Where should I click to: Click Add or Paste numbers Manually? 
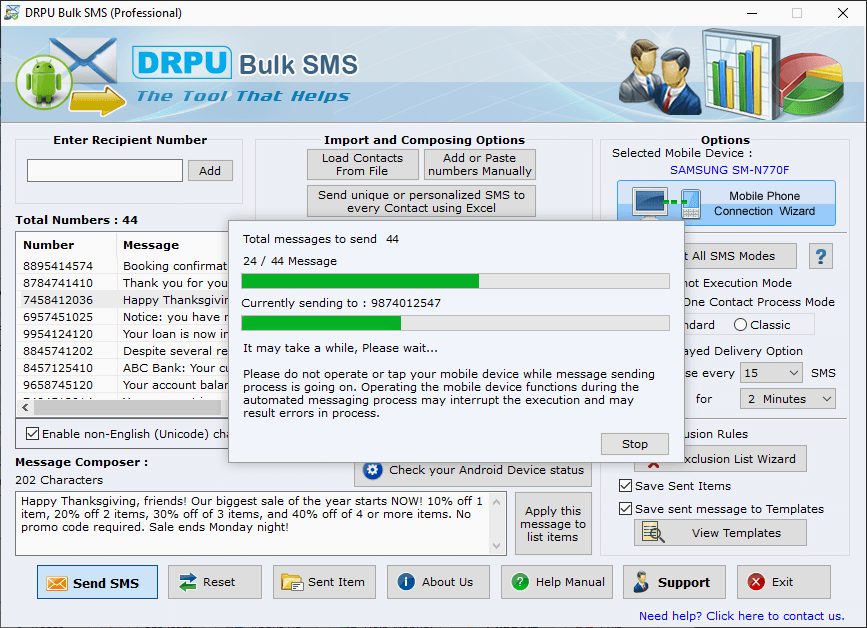pos(480,164)
